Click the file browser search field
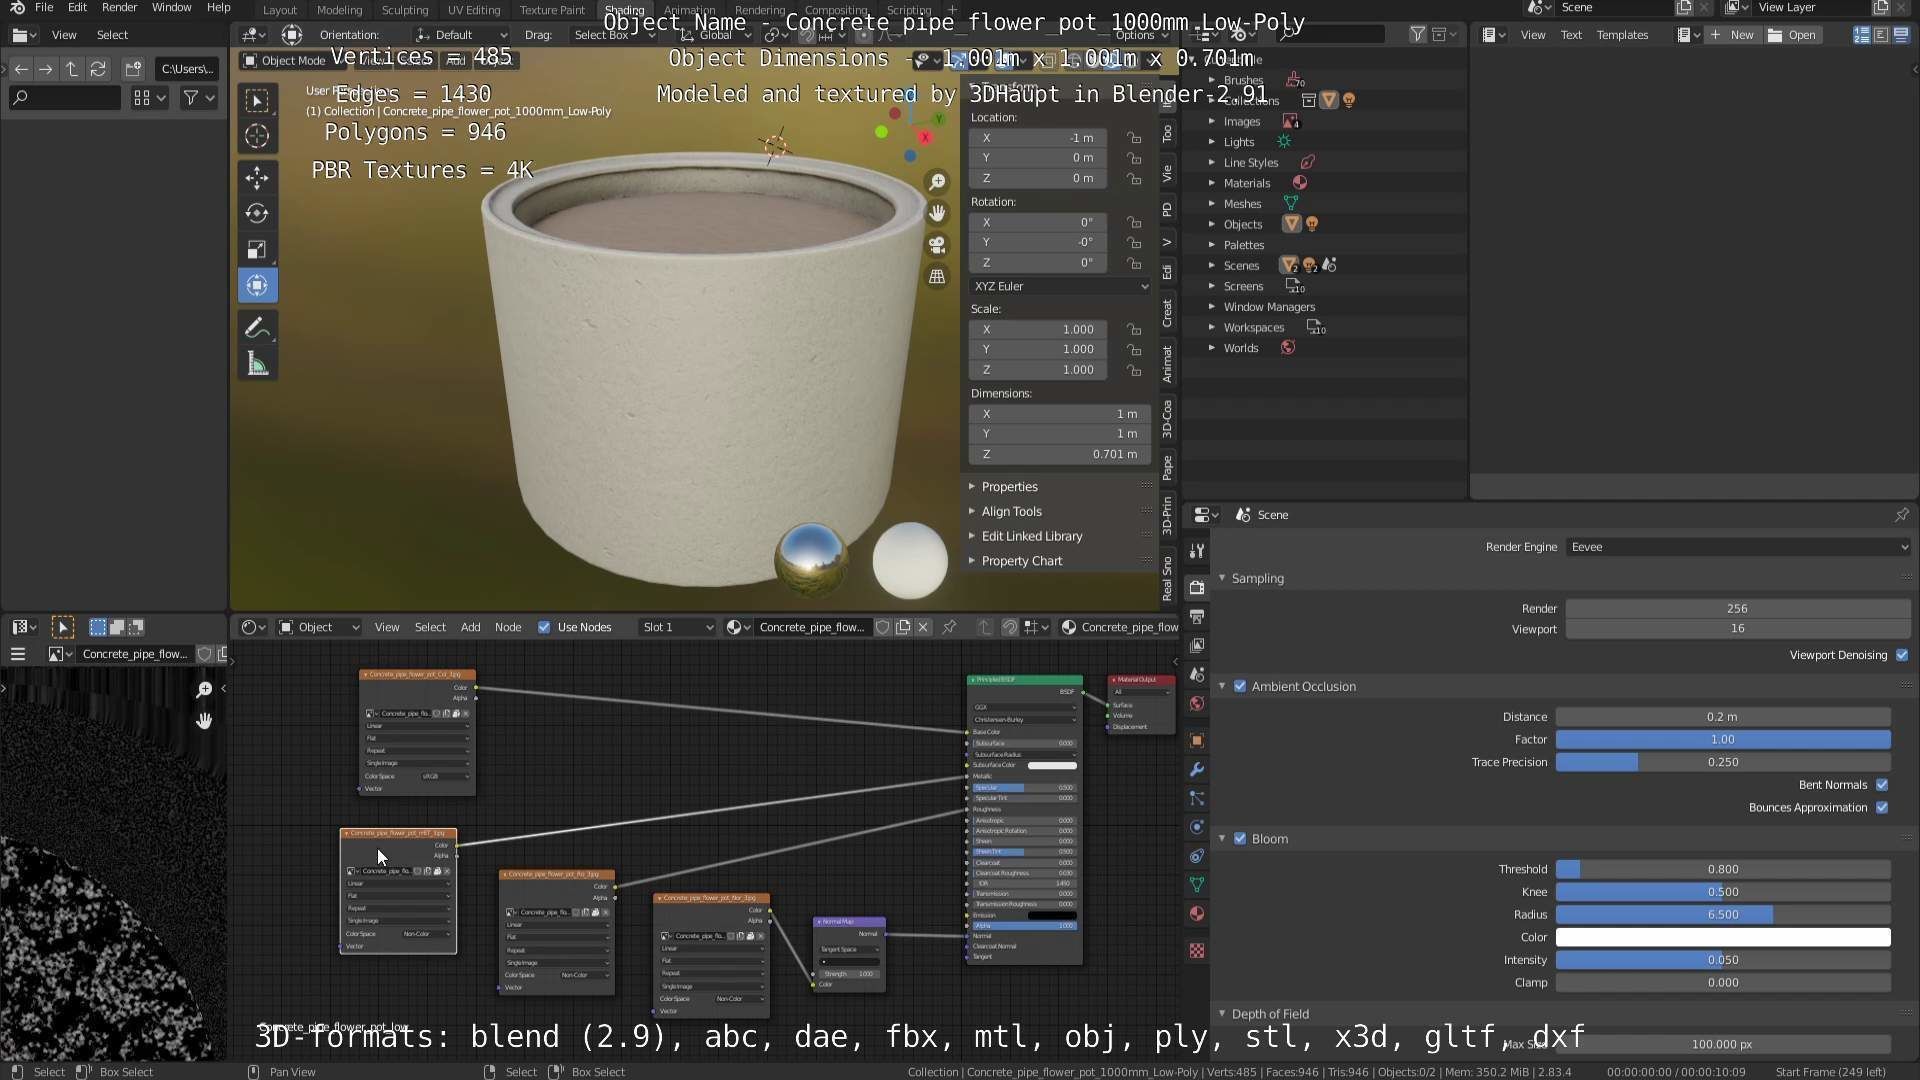Screen dimensions: 1920x1080 [65, 98]
